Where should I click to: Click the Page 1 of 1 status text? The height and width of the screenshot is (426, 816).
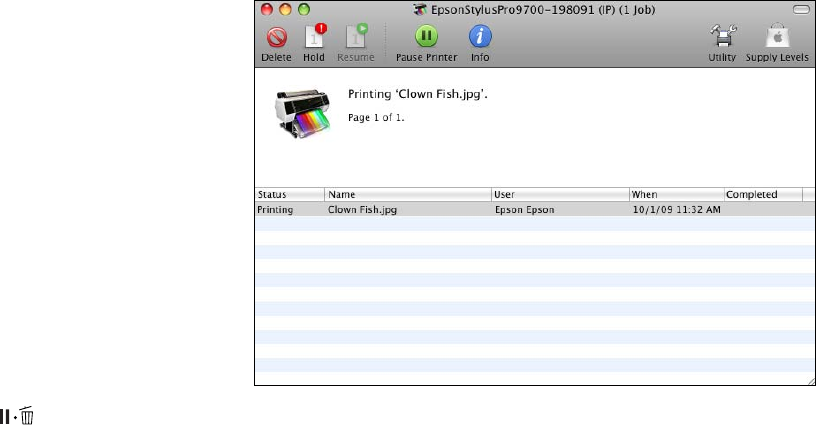tap(376, 118)
